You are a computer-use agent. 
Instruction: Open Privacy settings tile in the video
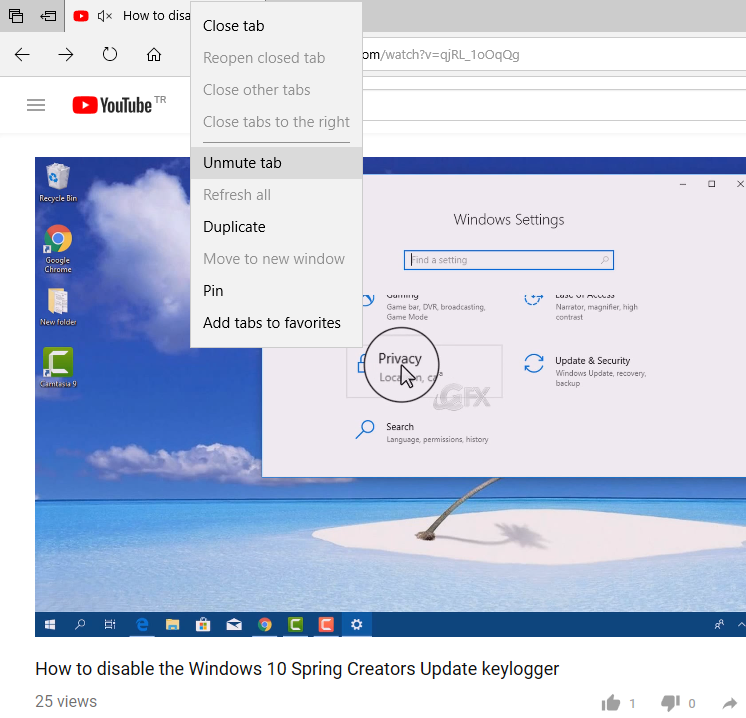(424, 371)
